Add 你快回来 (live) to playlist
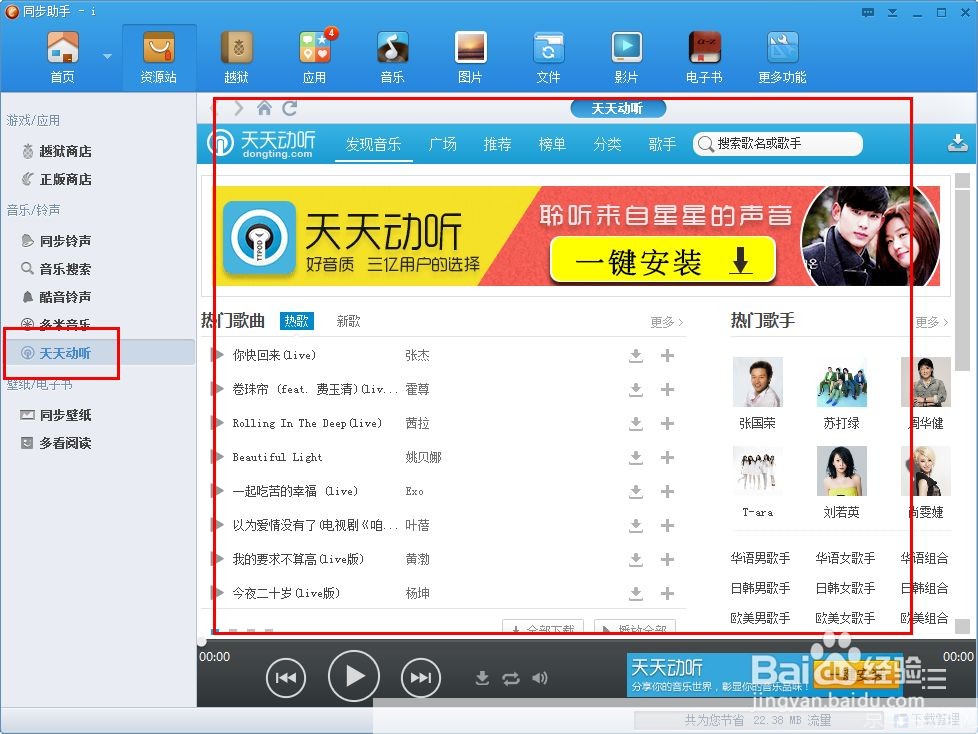 667,355
